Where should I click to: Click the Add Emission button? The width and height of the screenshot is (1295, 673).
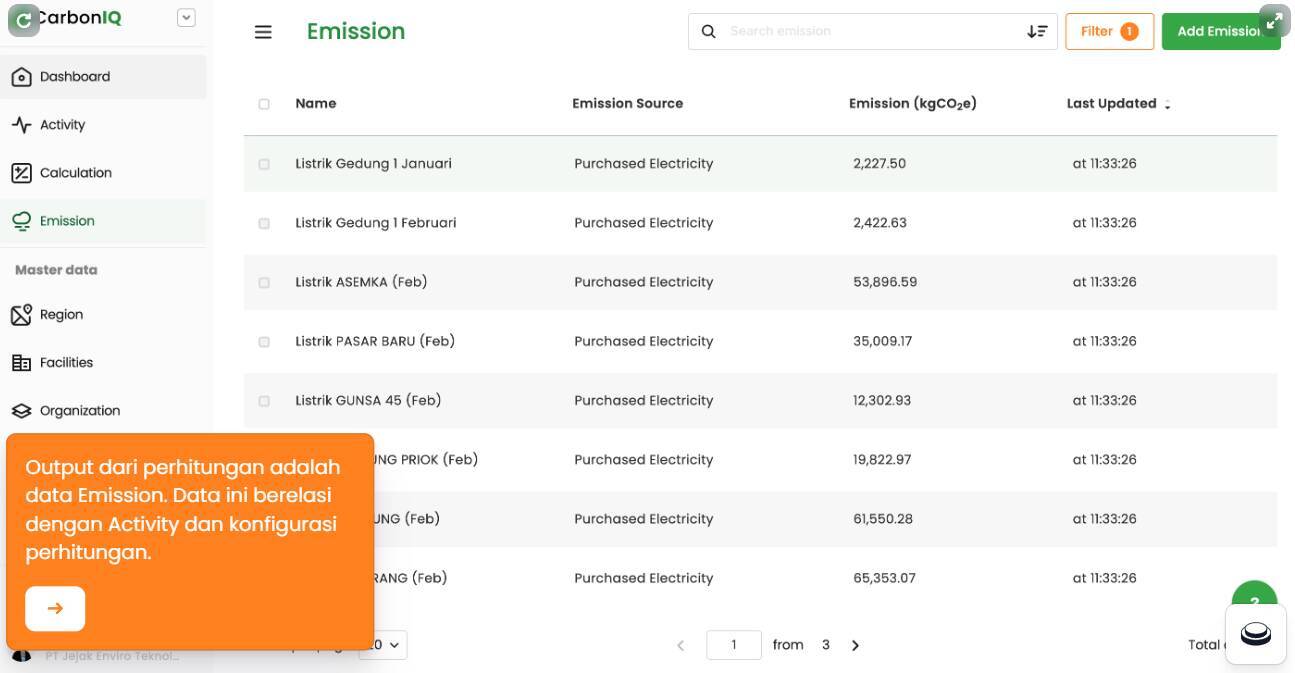click(x=1220, y=32)
